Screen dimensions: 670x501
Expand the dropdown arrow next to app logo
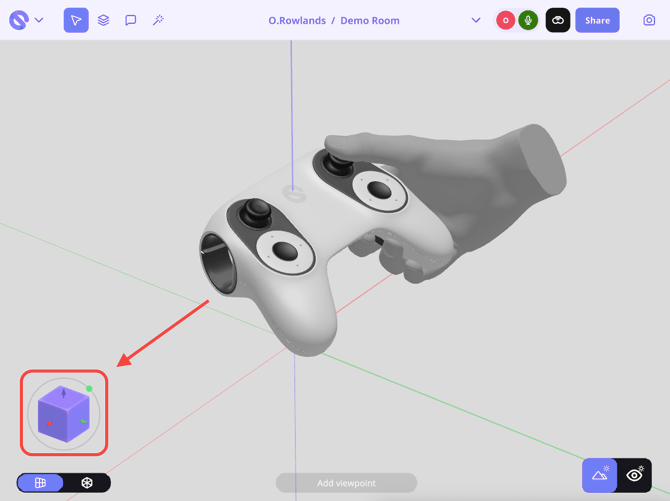pyautogui.click(x=40, y=20)
